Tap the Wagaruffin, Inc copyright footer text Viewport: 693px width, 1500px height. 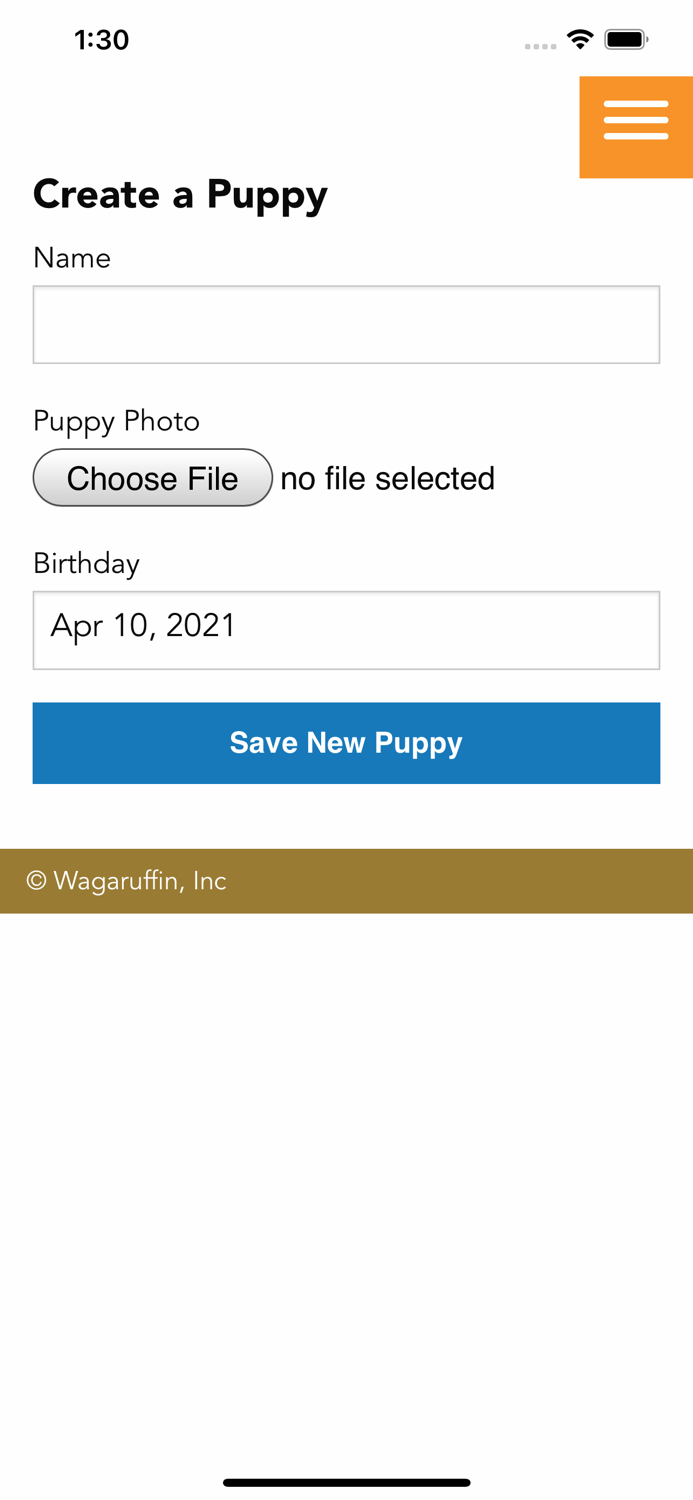coord(126,881)
